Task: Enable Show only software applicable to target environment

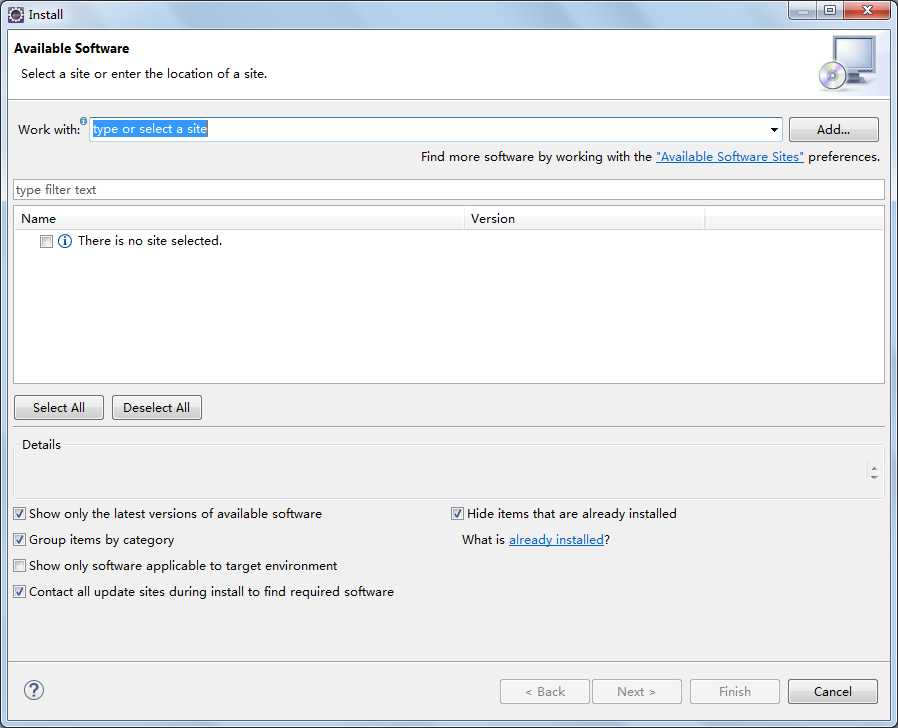Action: [x=19, y=566]
